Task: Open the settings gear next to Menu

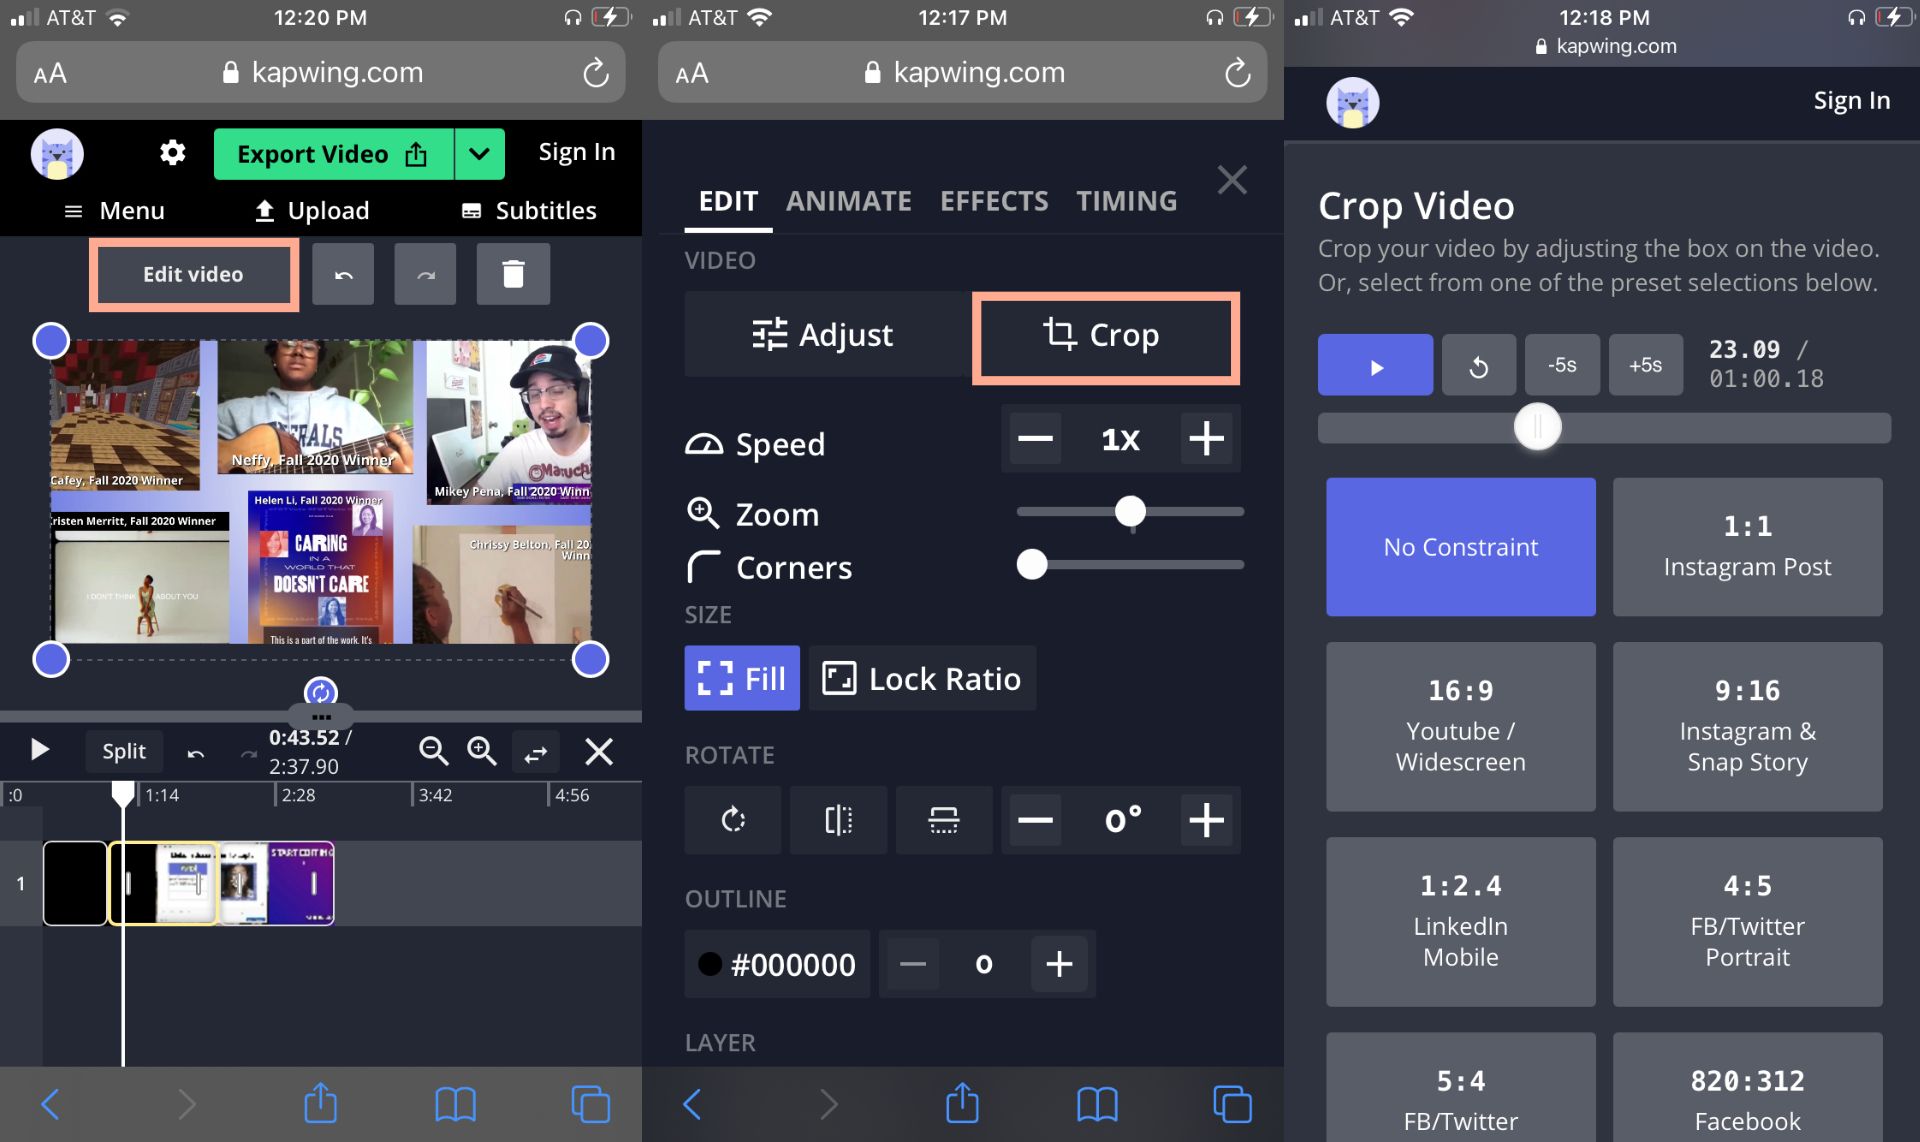Action: [x=171, y=152]
